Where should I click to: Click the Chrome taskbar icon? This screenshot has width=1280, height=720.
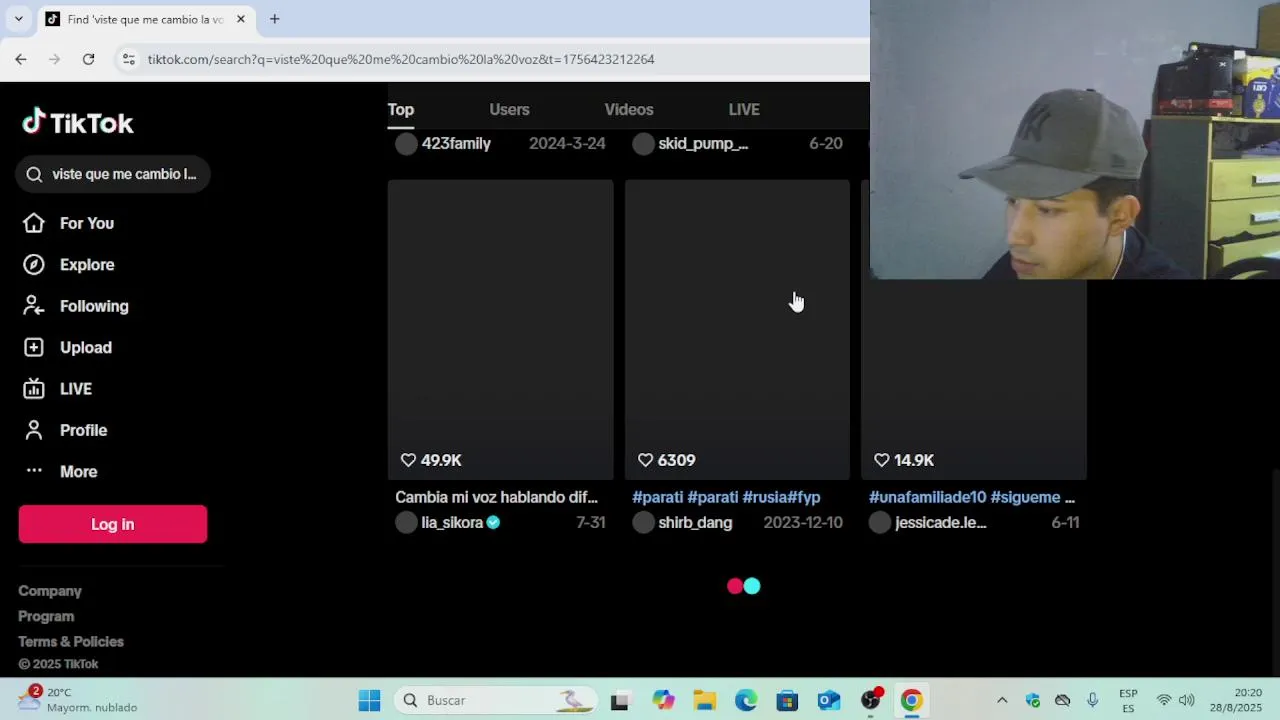click(x=911, y=700)
